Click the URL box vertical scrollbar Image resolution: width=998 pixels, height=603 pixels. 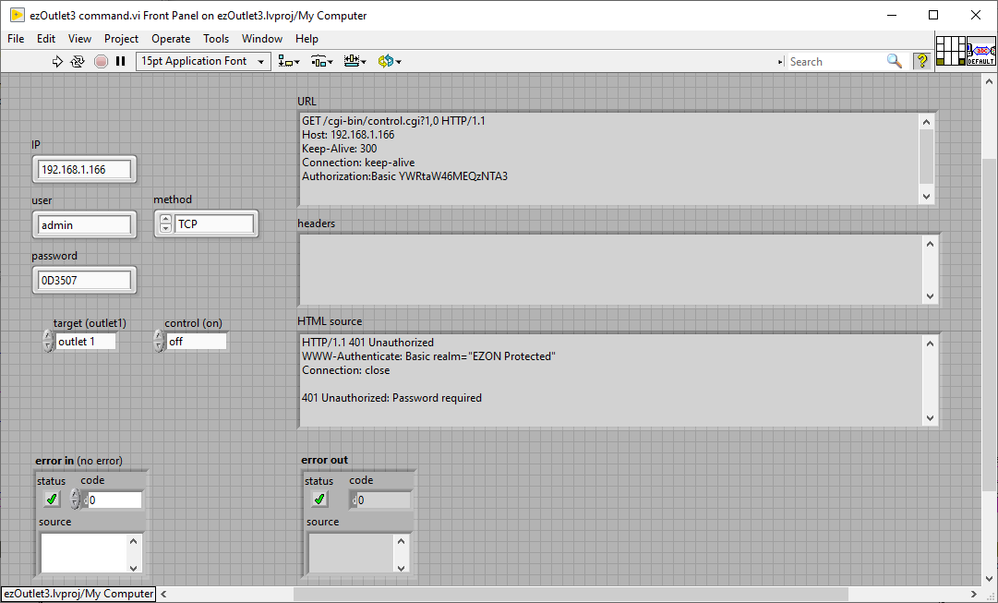coord(926,158)
